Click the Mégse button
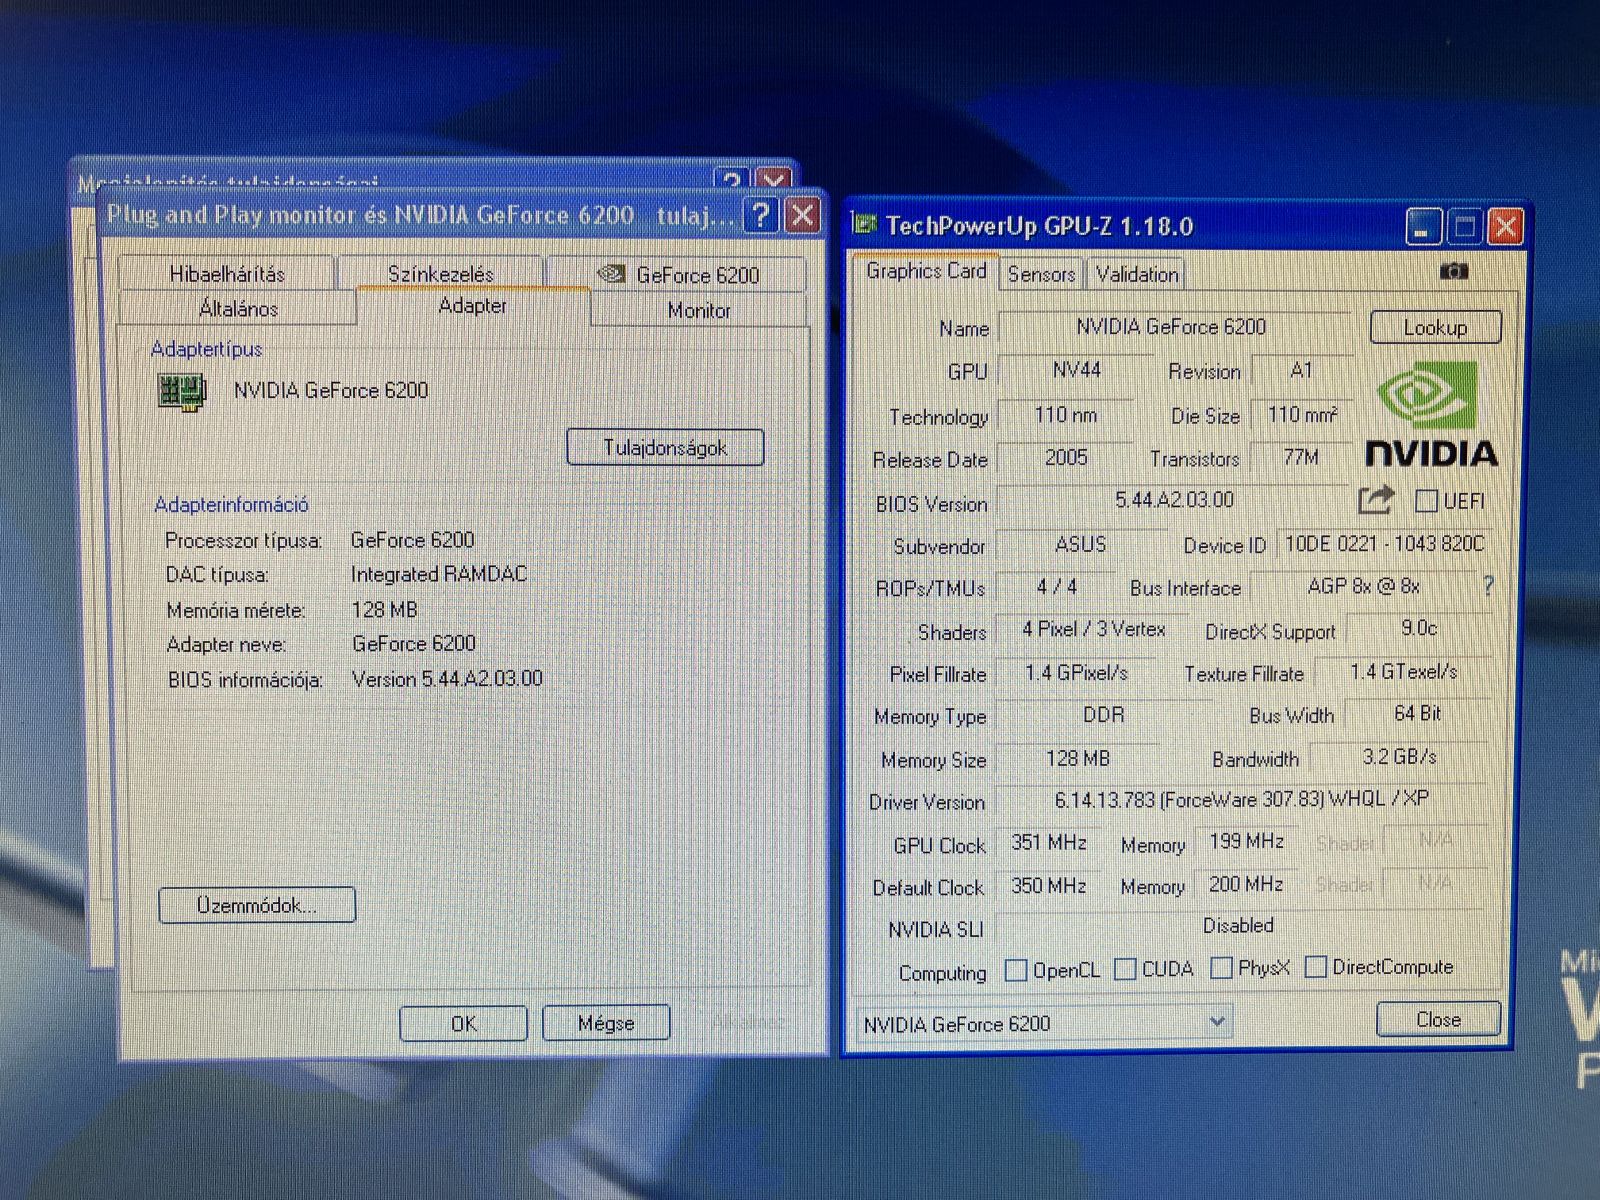The height and width of the screenshot is (1200, 1600). (x=605, y=1023)
